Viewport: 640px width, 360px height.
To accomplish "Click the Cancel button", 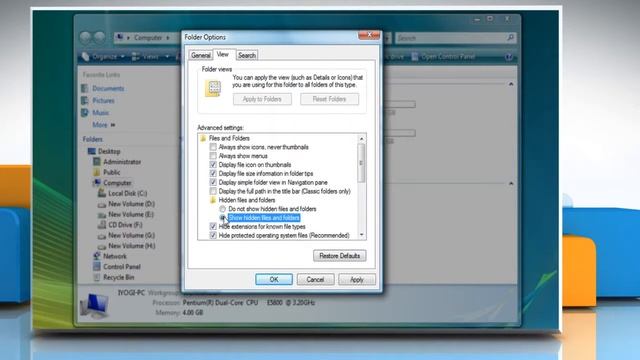I will tap(315, 280).
